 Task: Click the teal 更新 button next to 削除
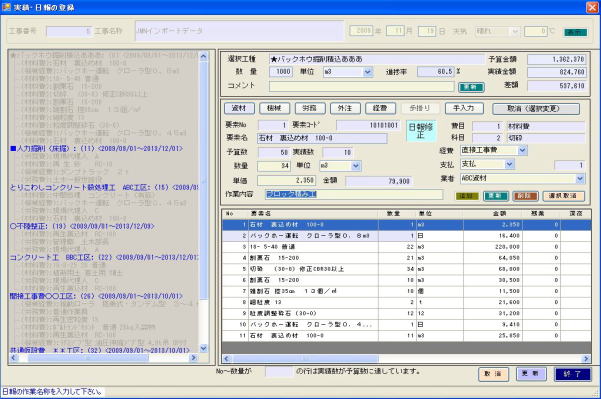[x=496, y=196]
